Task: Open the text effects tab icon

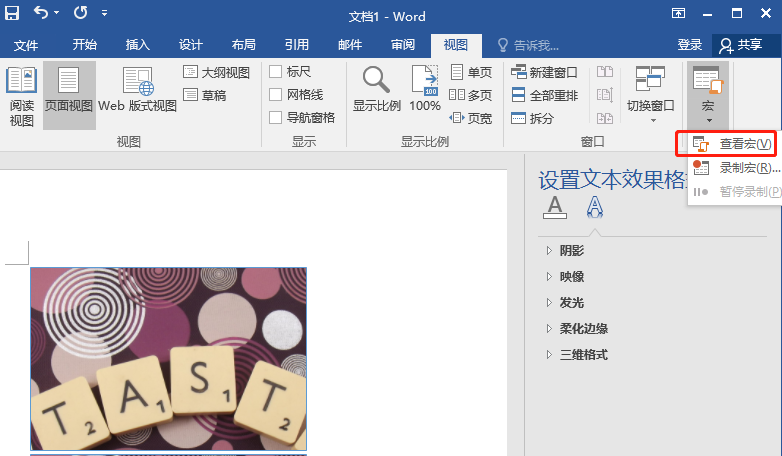Action: [594, 208]
